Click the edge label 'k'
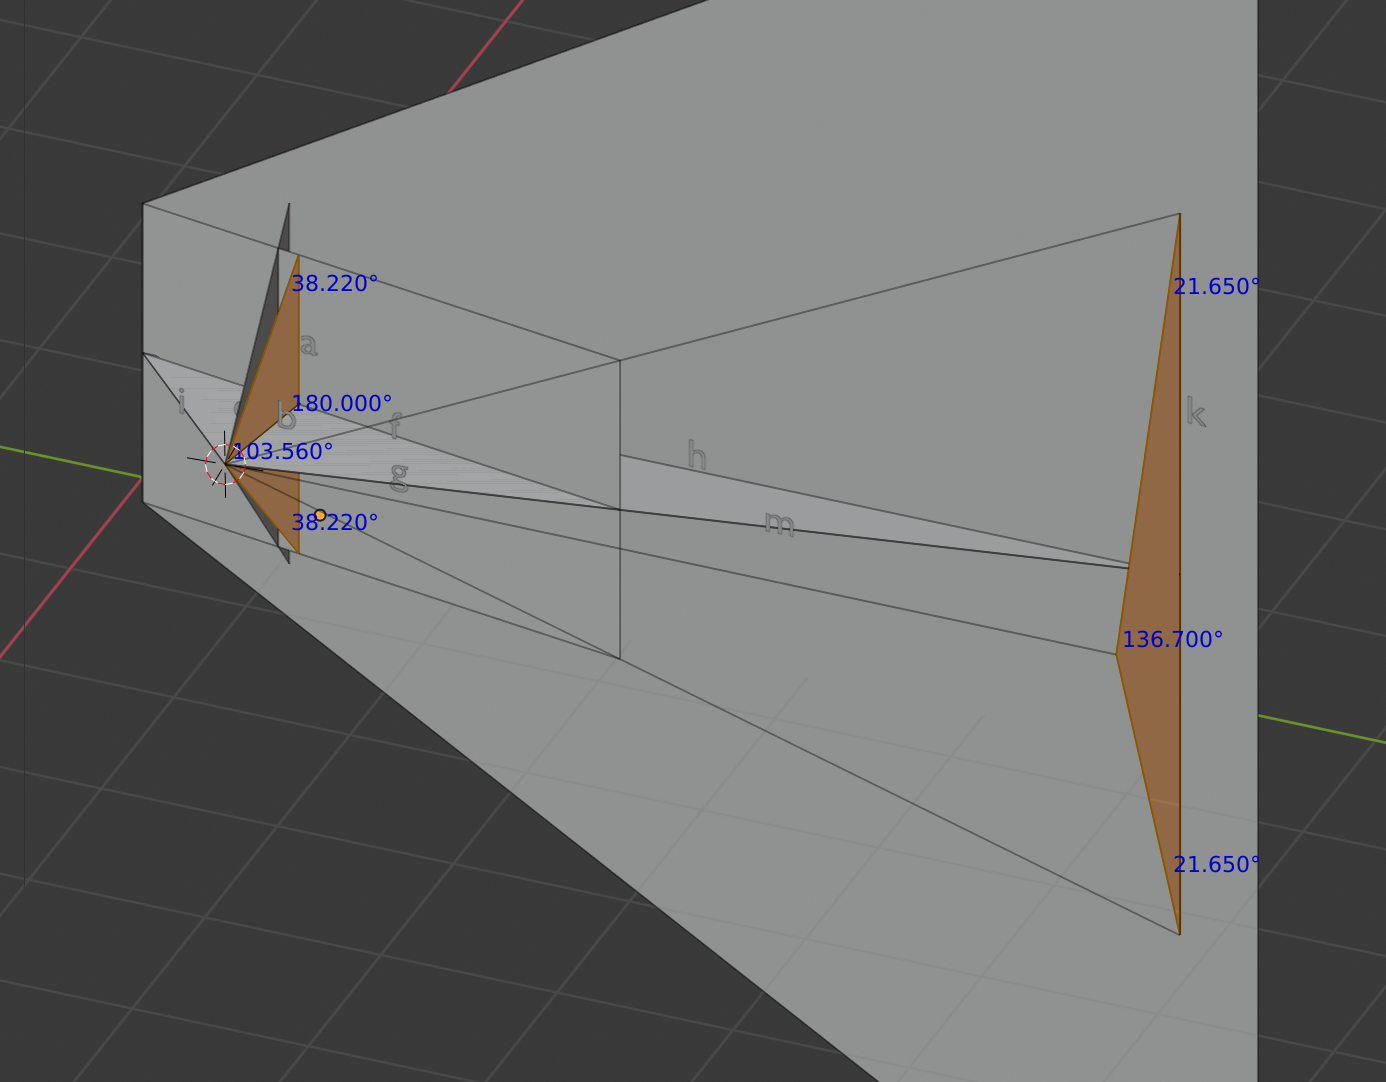Image resolution: width=1386 pixels, height=1082 pixels. click(1195, 412)
